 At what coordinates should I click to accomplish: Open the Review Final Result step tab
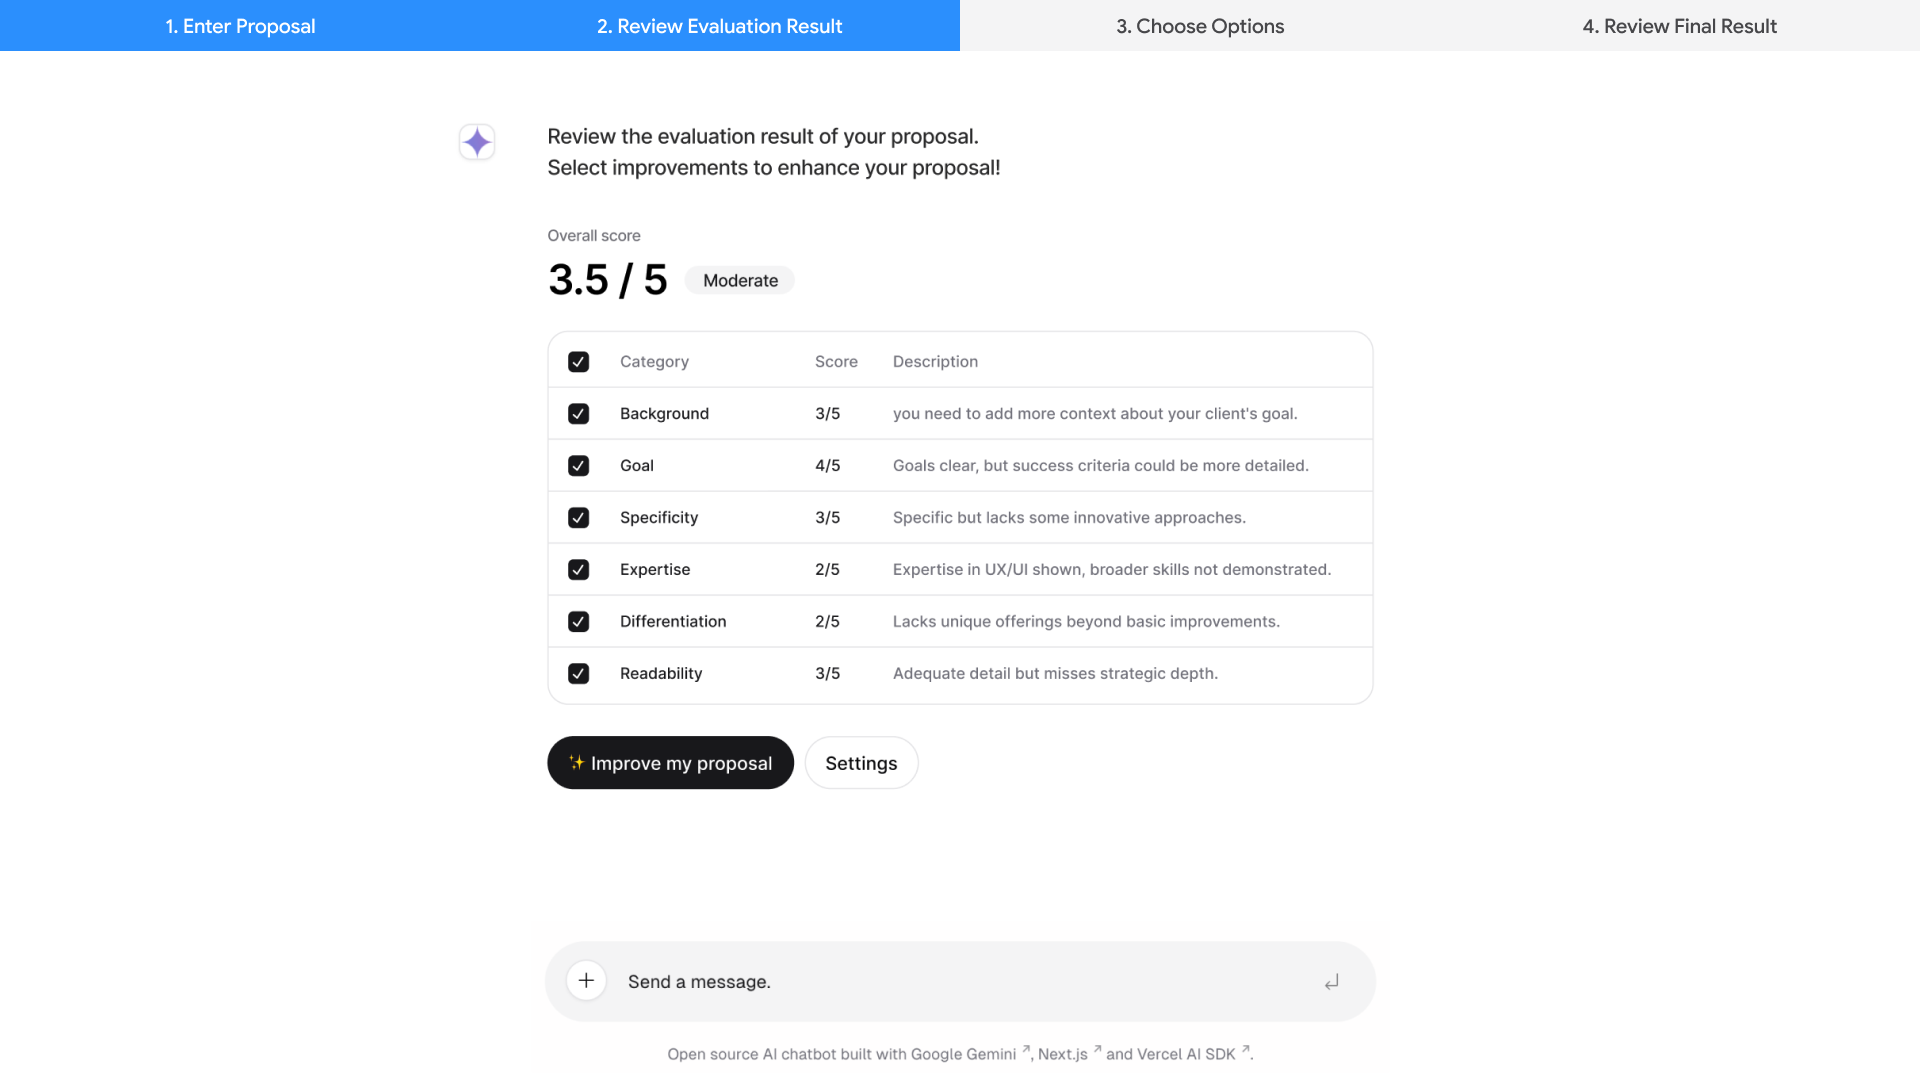[1679, 26]
